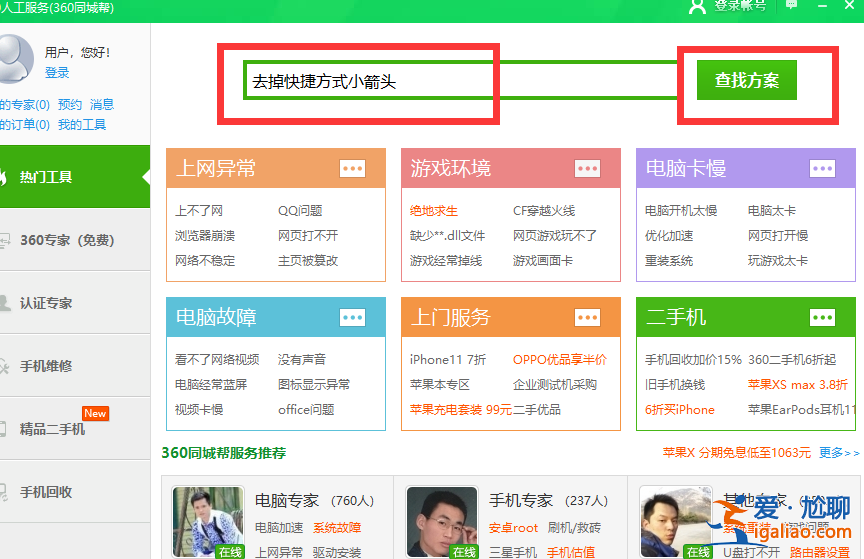The height and width of the screenshot is (559, 864).
Task: Select the 游戏经常掉线 entry
Action: point(446,260)
